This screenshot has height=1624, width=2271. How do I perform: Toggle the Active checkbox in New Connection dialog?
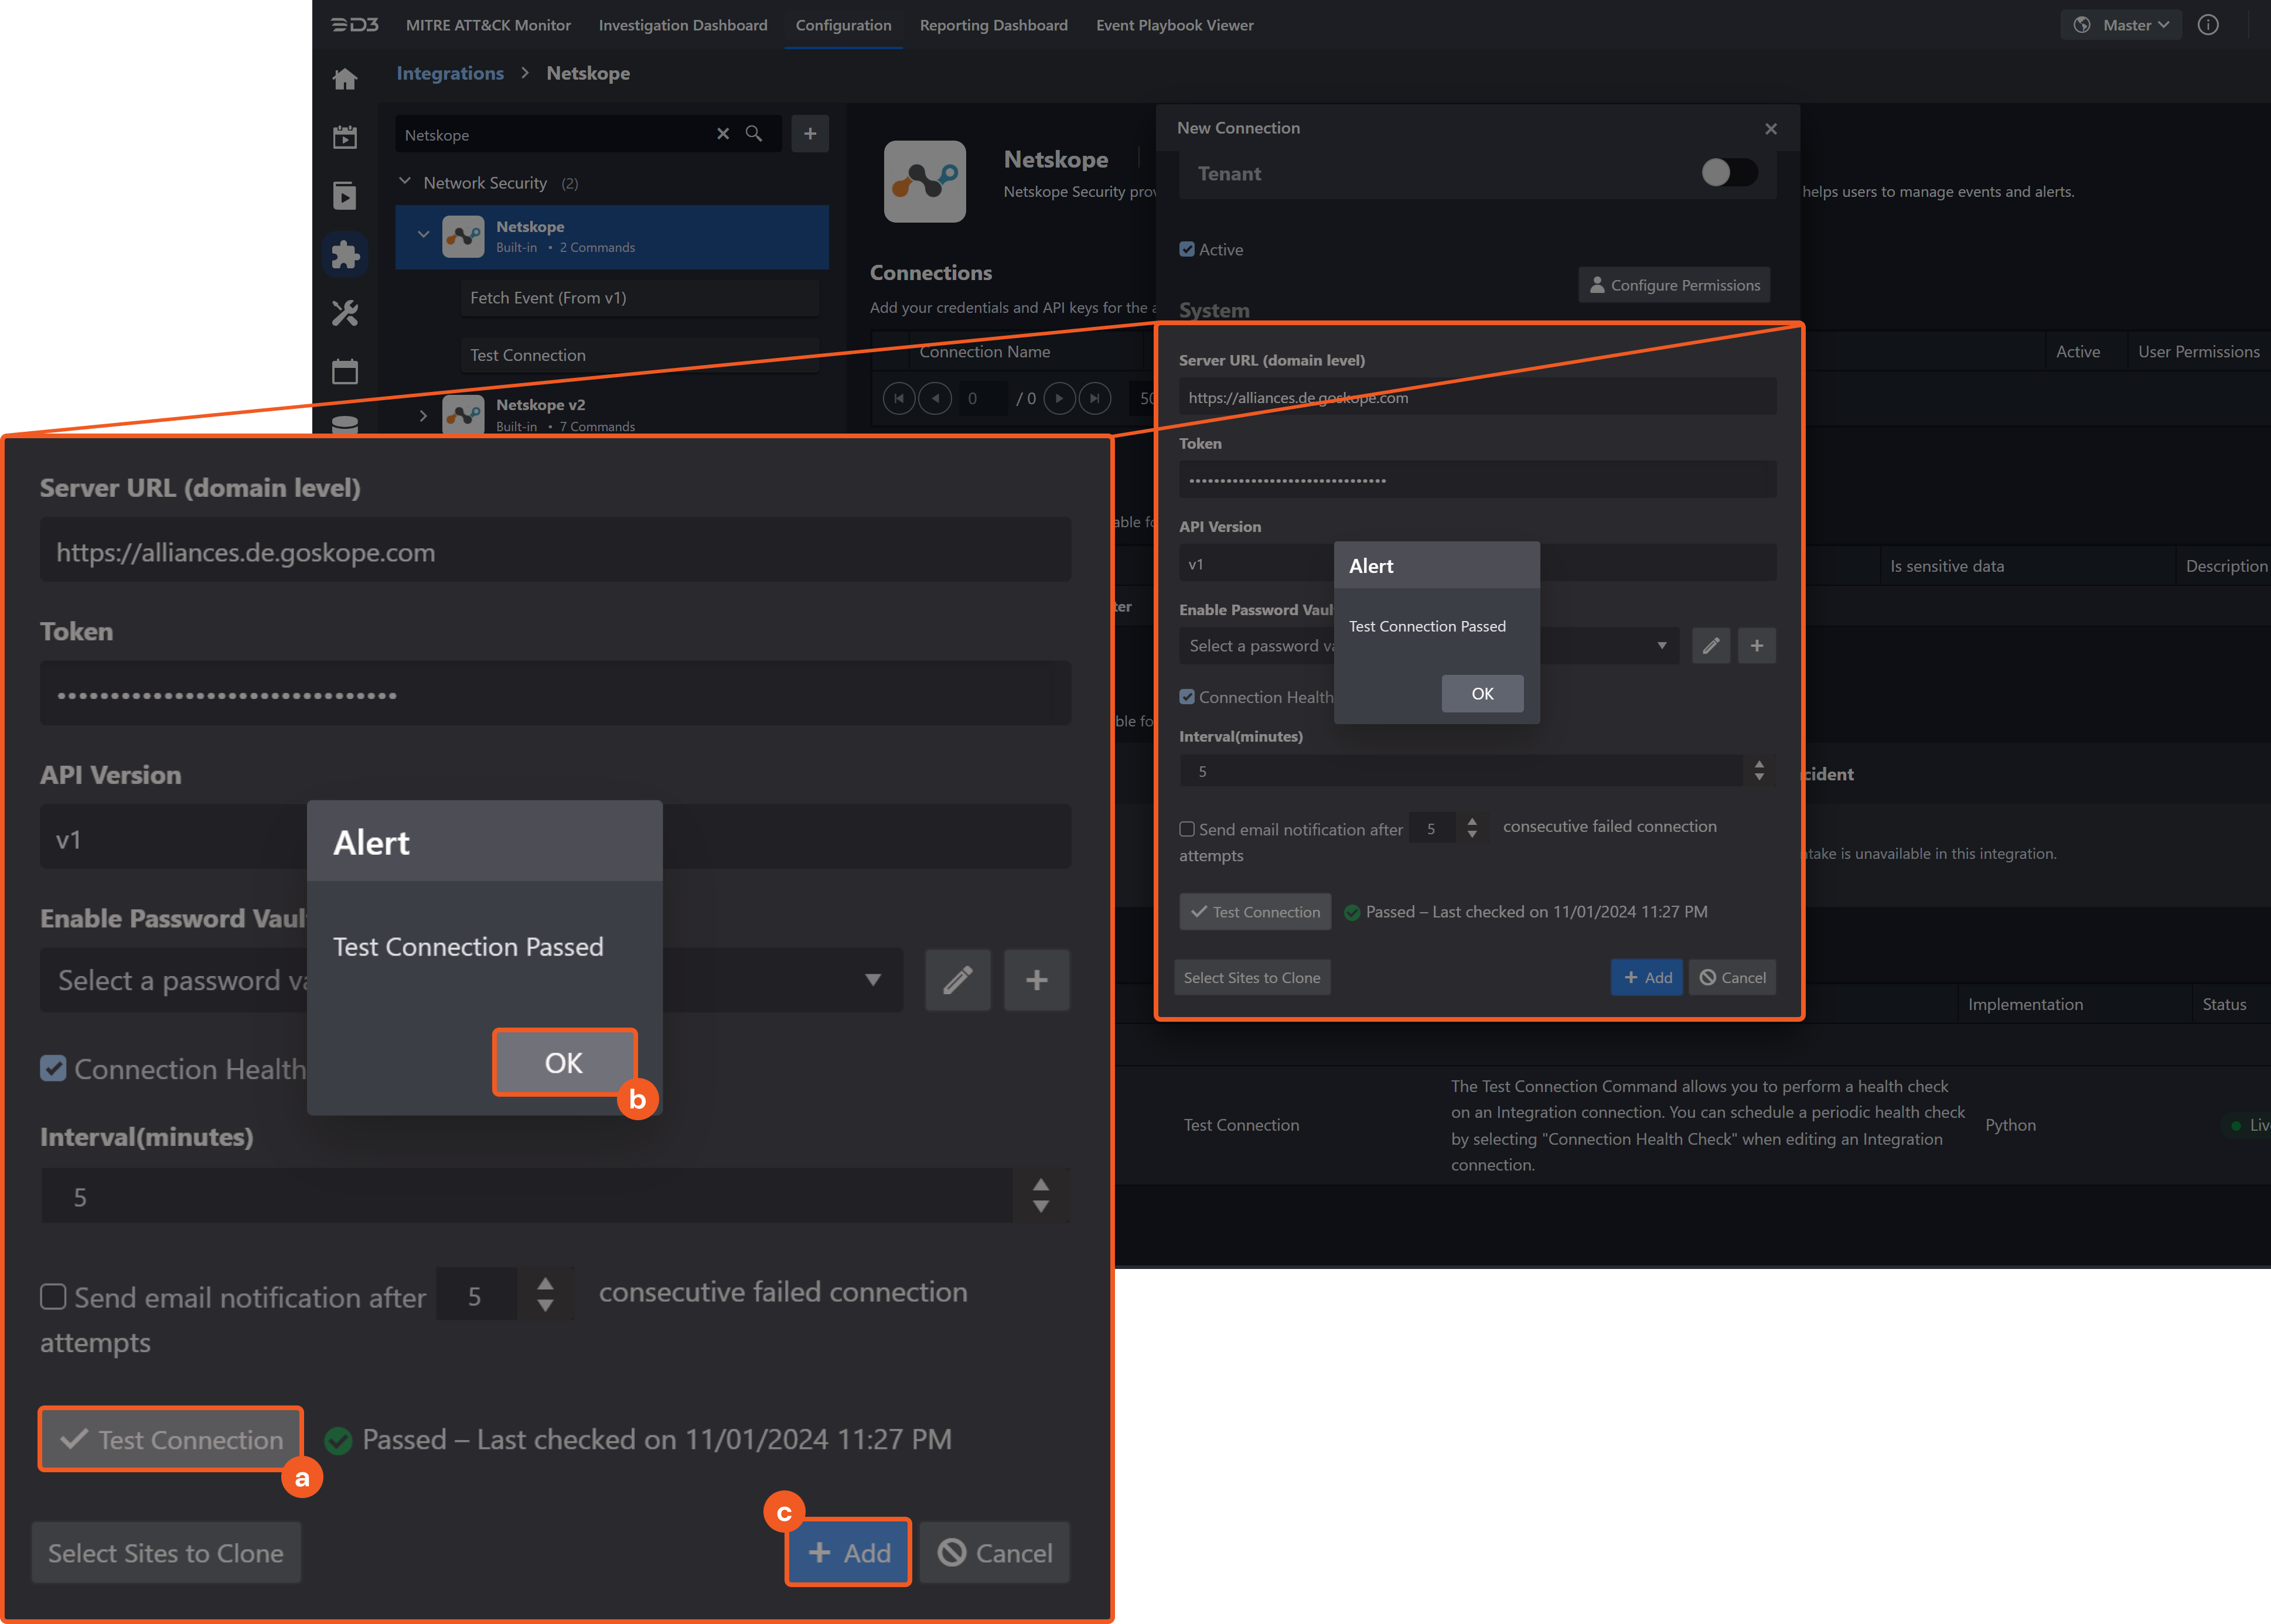(x=1187, y=250)
